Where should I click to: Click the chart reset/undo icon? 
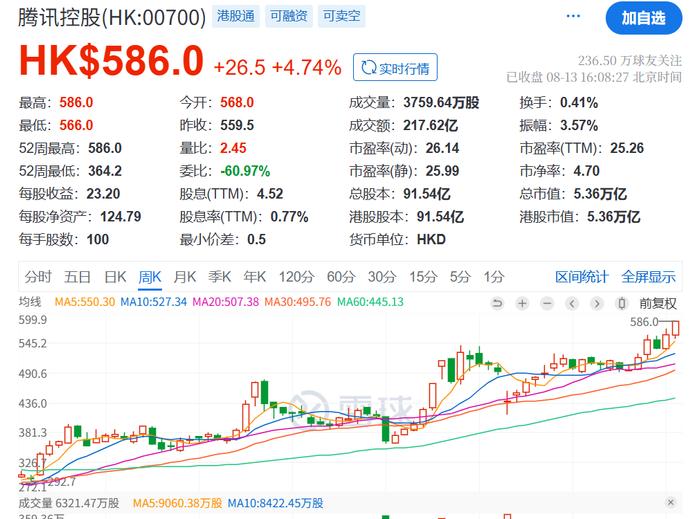point(497,304)
